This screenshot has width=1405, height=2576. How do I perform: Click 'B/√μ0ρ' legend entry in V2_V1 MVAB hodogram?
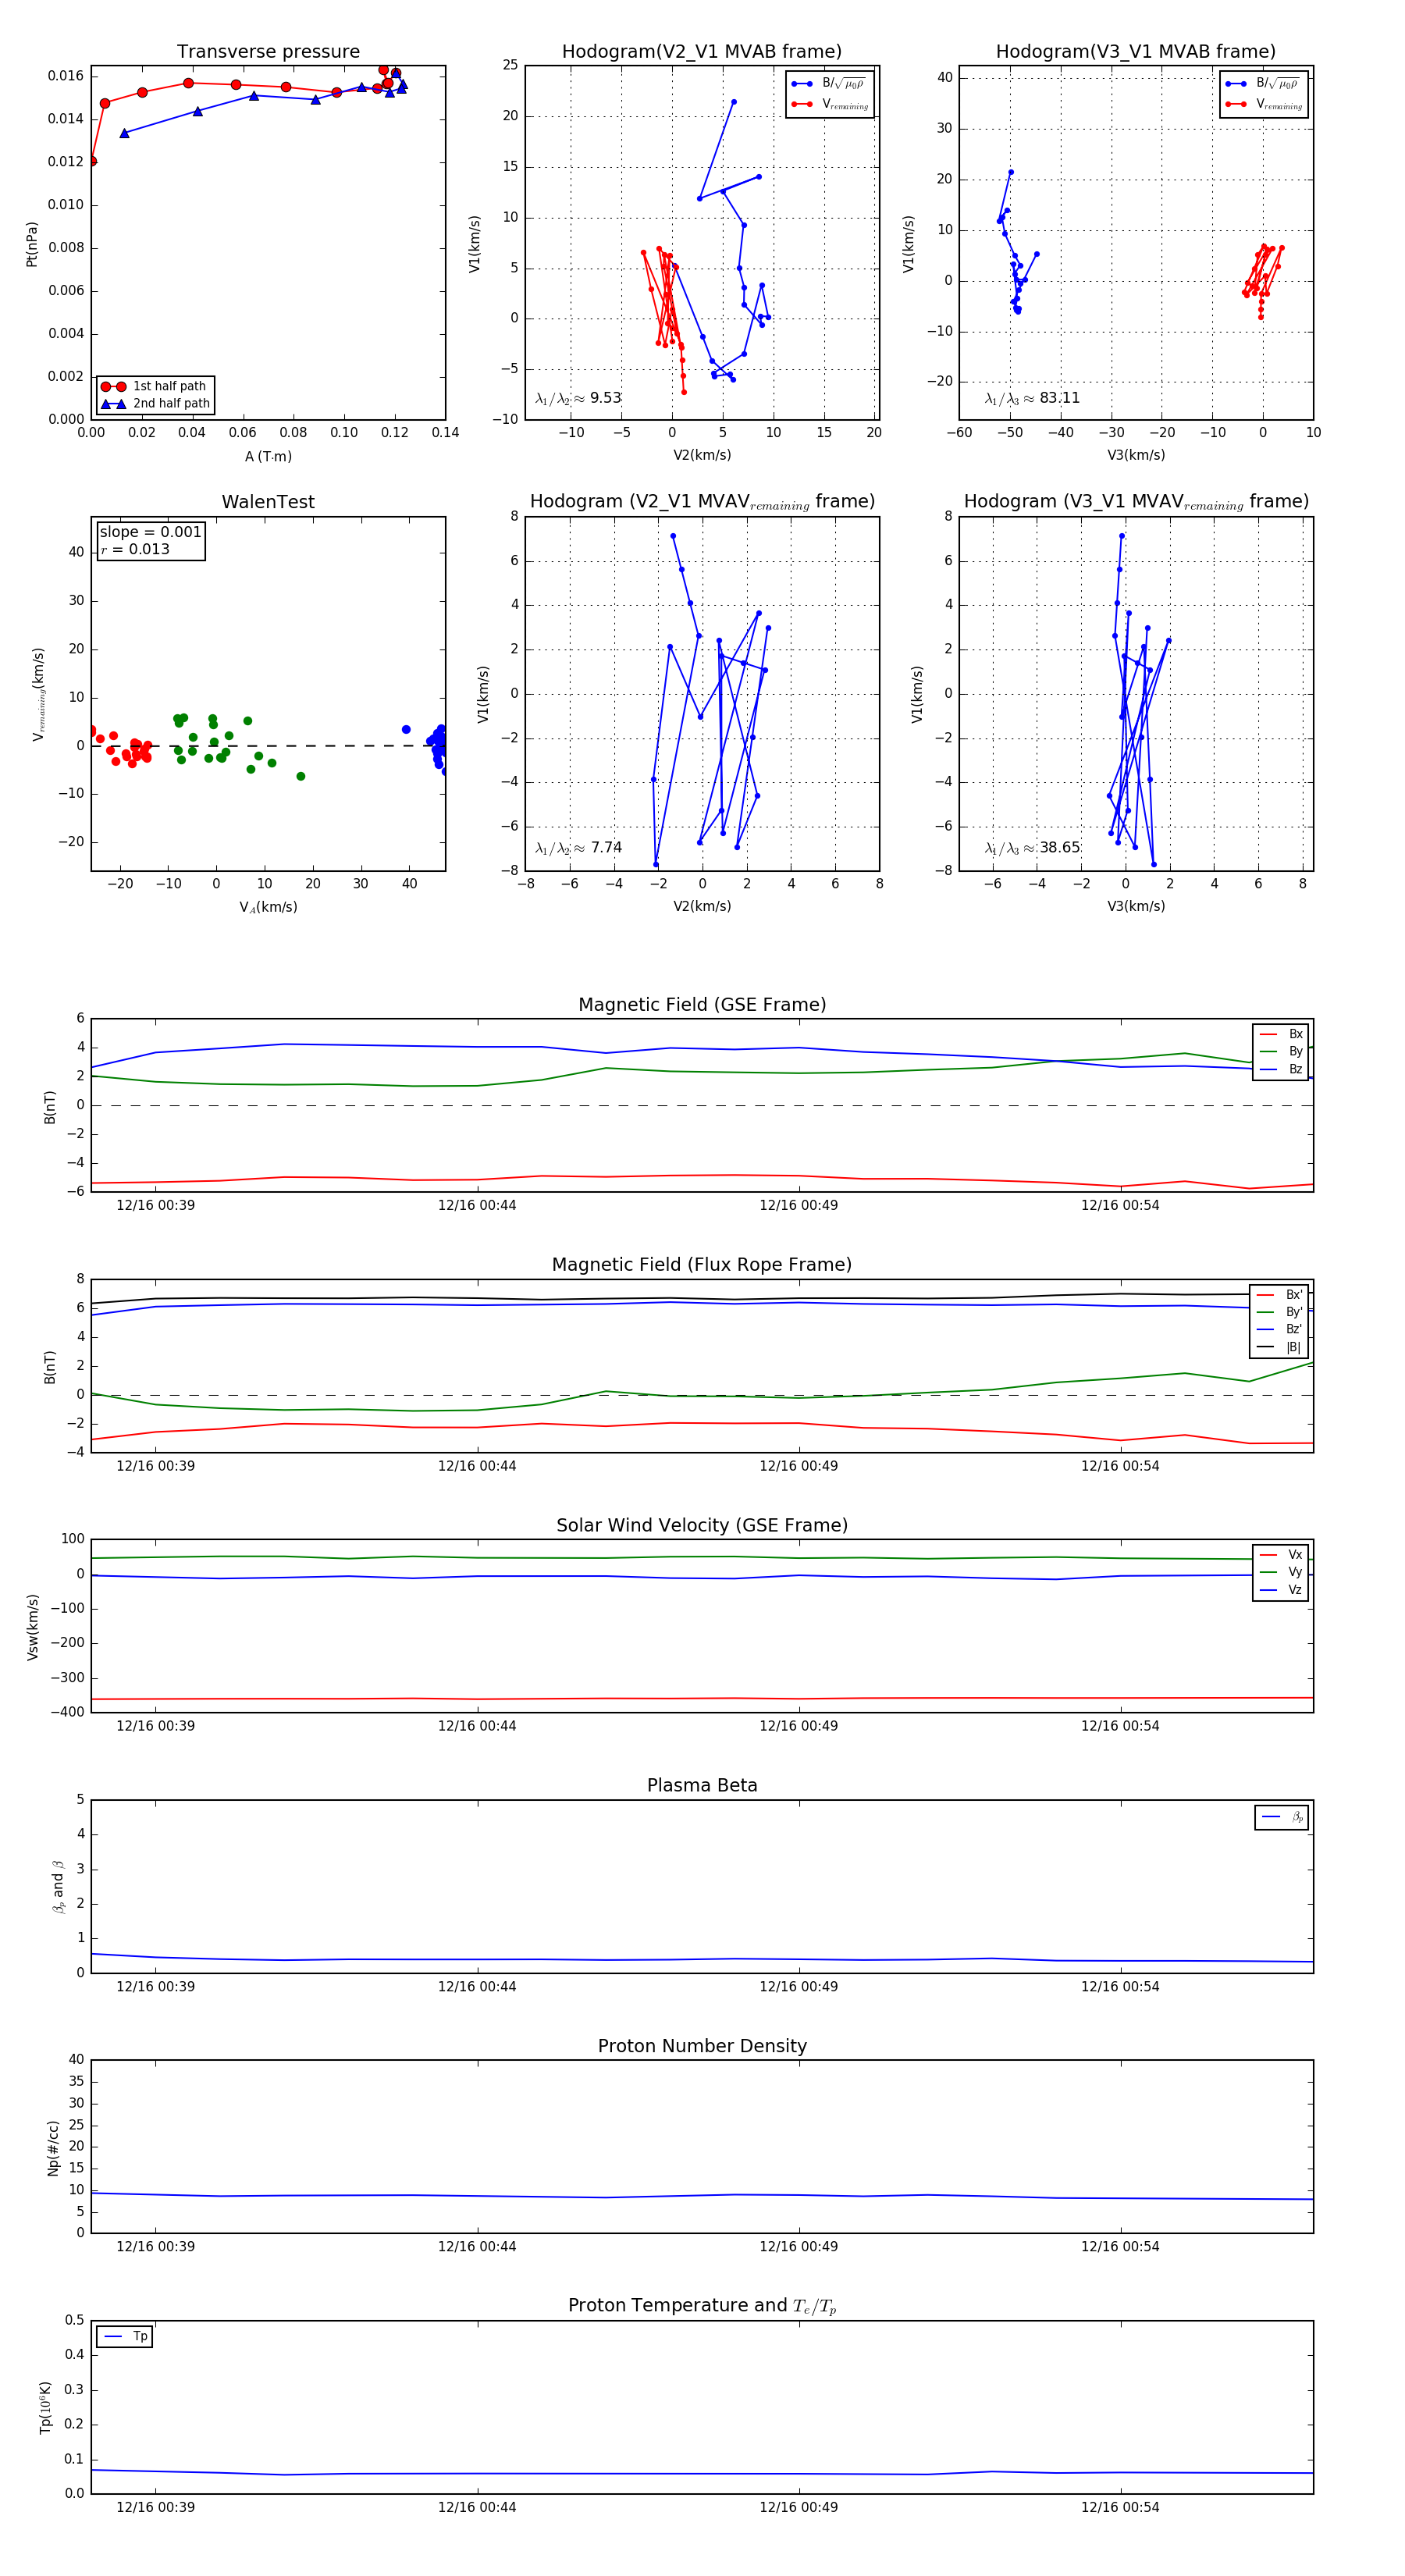[x=830, y=84]
